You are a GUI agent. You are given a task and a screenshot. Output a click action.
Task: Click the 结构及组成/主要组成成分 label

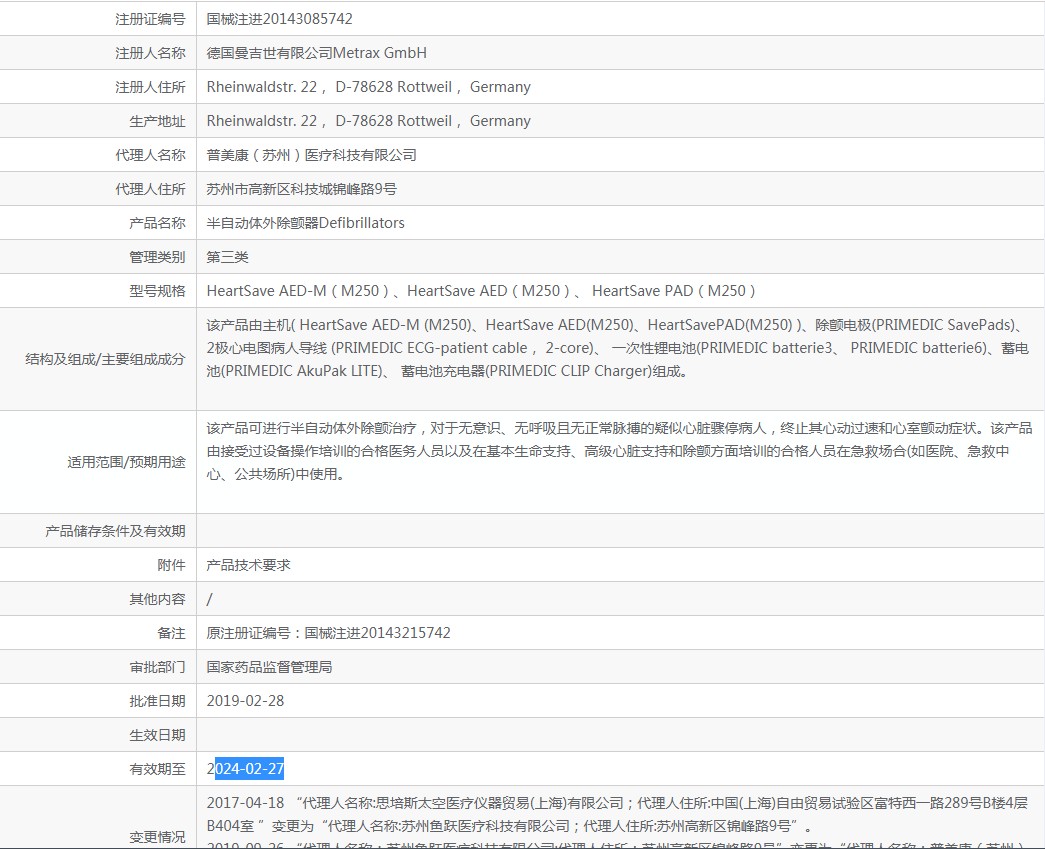105,359
